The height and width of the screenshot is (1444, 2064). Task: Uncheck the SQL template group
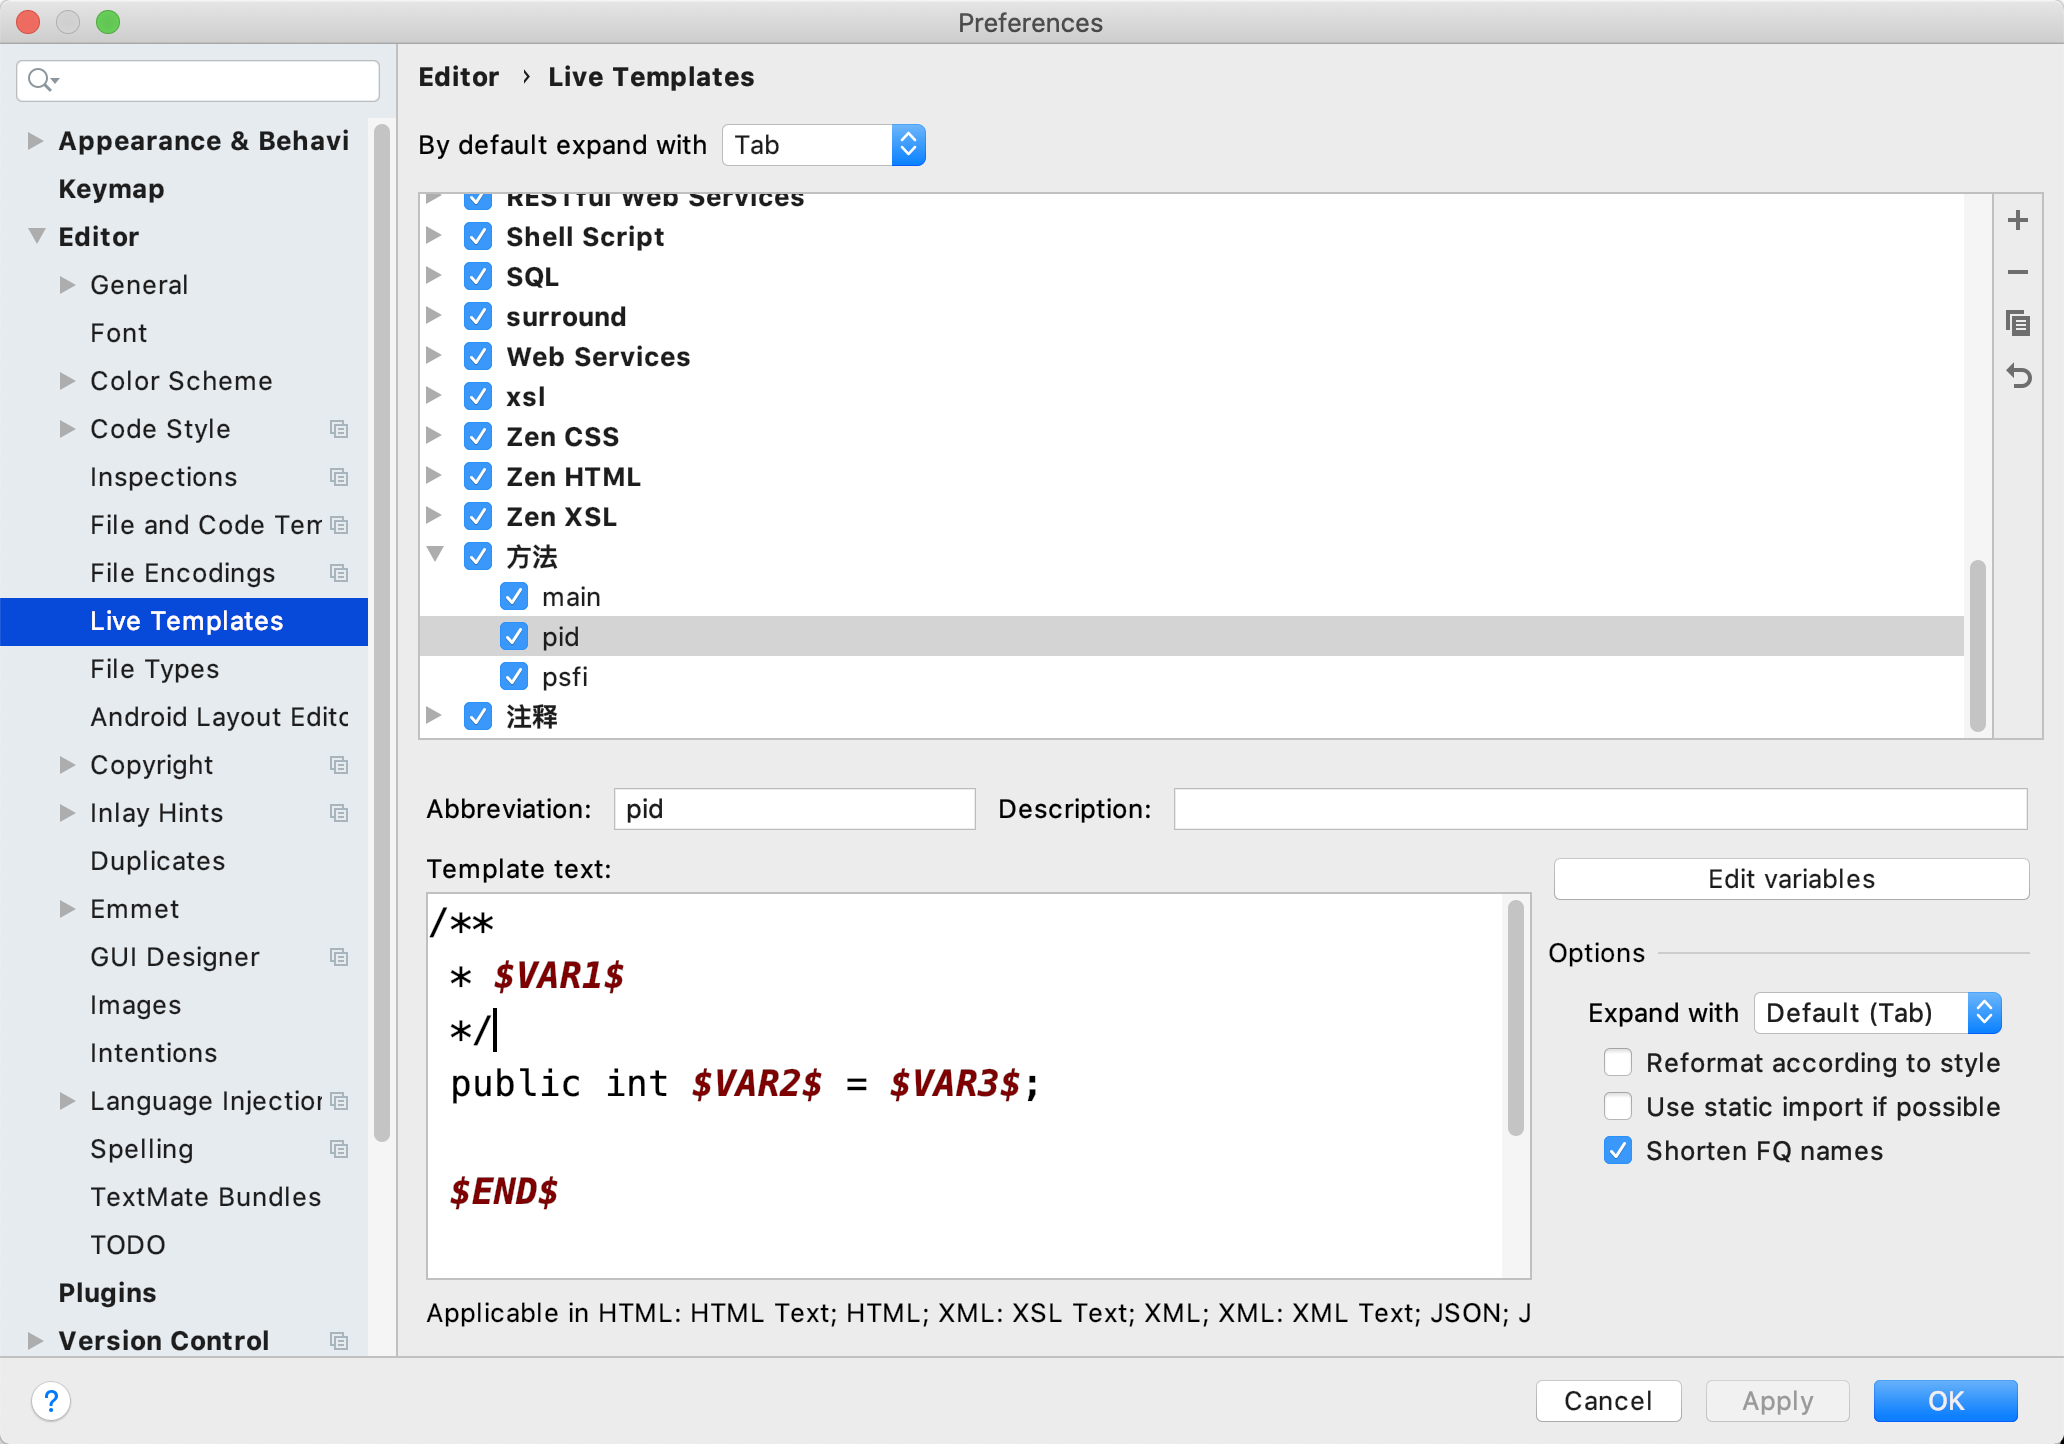tap(478, 277)
